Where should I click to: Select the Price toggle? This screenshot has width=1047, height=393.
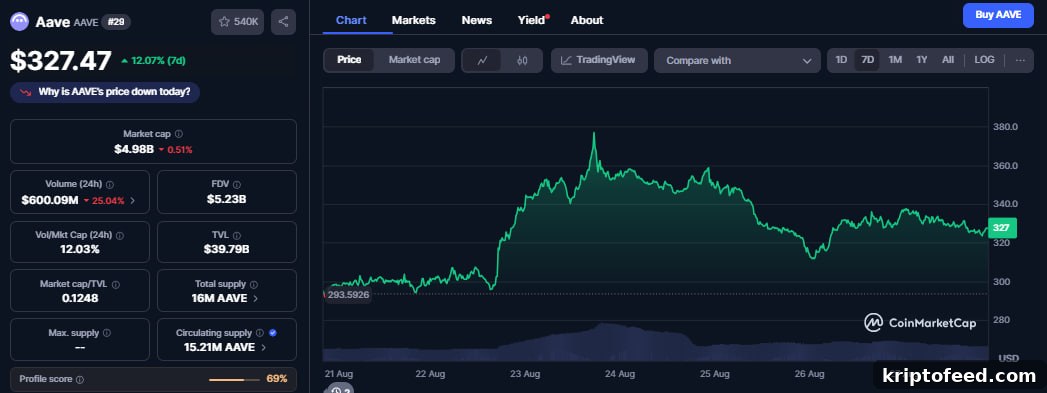tap(349, 60)
